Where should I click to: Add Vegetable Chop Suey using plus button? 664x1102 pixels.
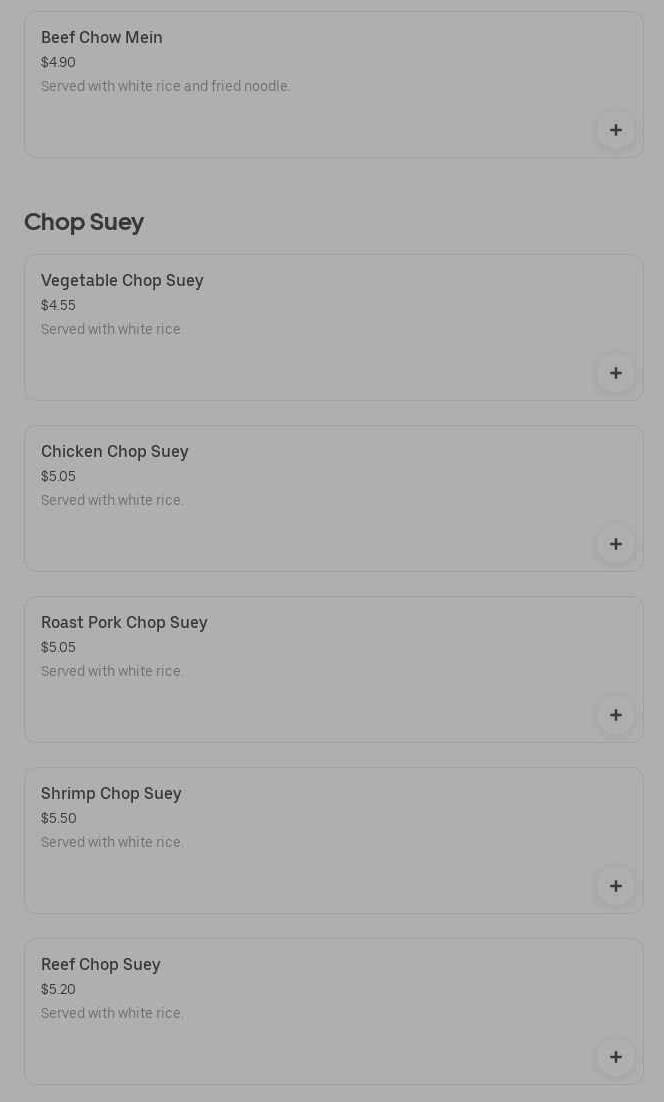pos(615,373)
